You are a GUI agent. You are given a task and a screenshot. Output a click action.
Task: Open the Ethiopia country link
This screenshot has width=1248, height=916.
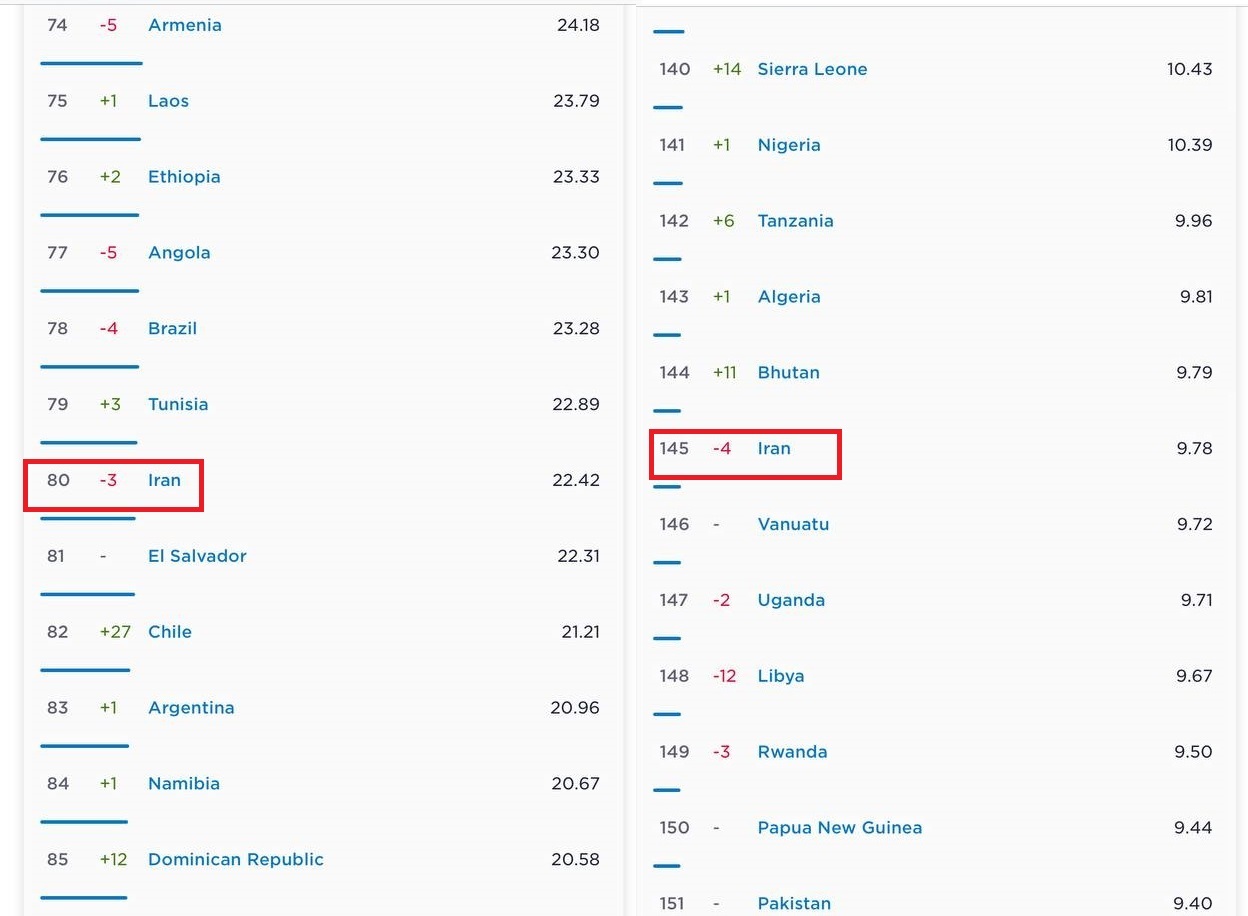tap(184, 177)
